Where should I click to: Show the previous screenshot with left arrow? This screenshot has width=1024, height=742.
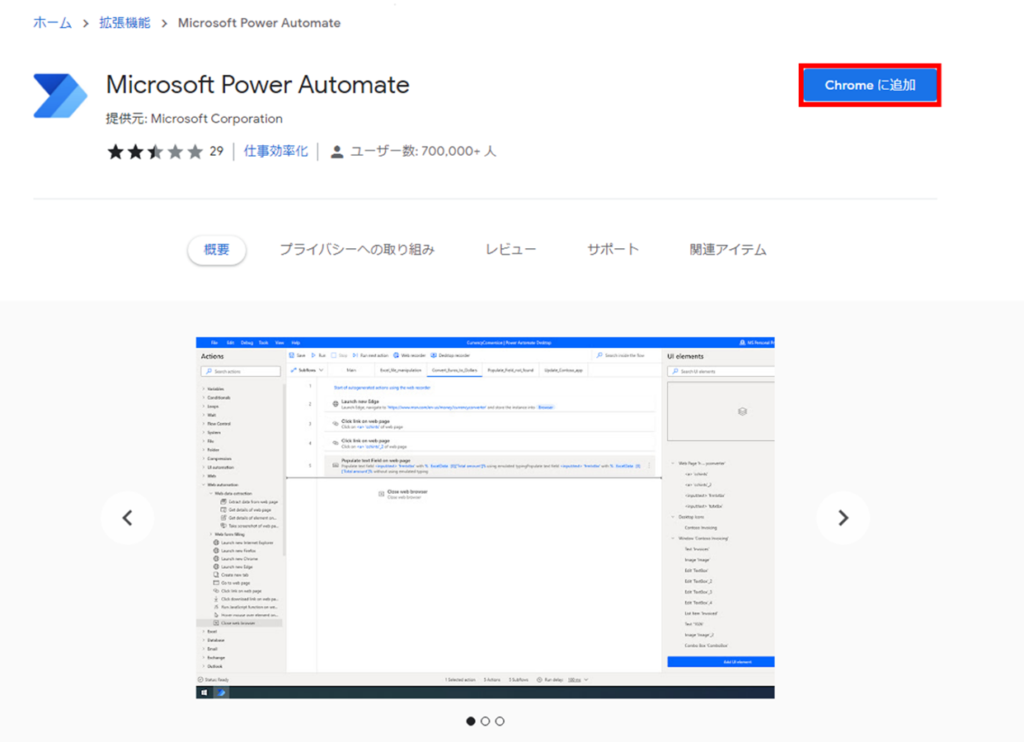[x=127, y=518]
